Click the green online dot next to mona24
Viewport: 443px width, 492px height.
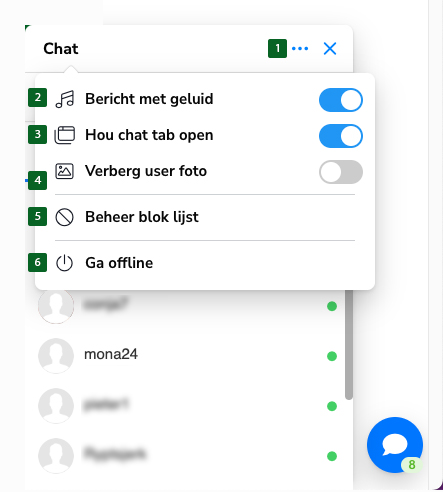[332, 356]
